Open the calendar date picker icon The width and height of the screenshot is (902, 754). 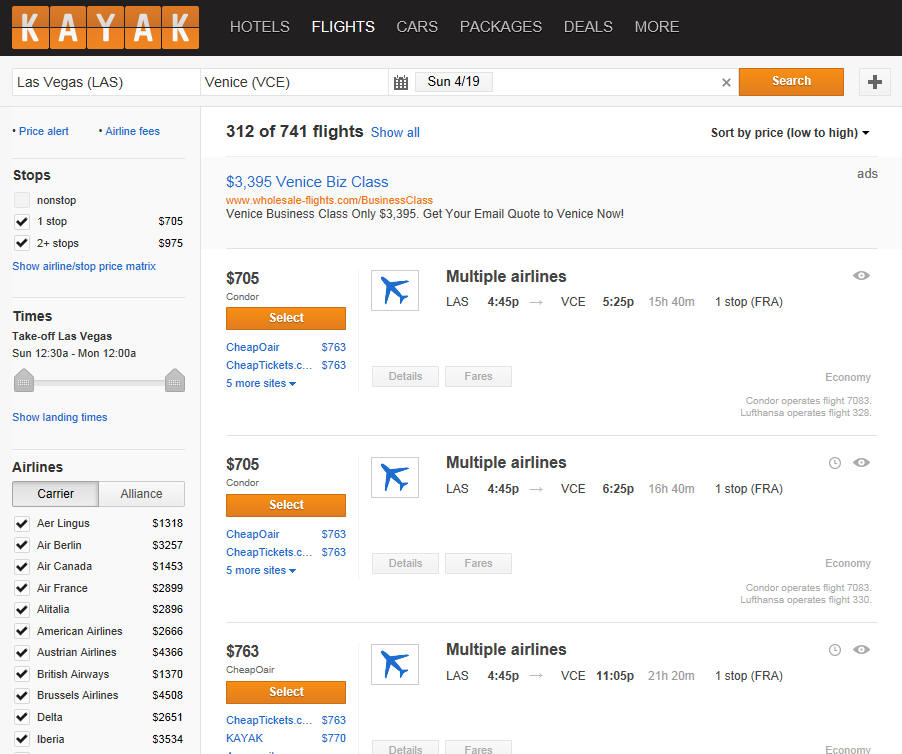tap(401, 82)
